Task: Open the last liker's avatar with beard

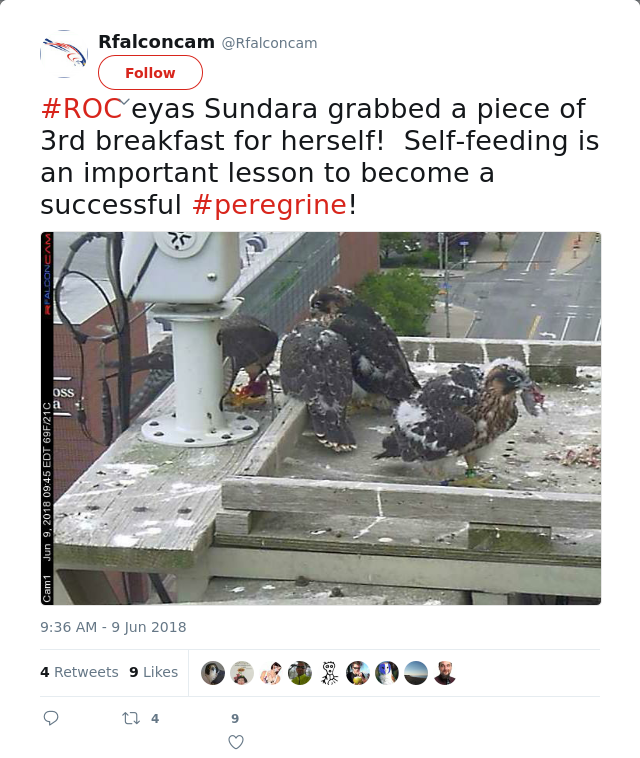Action: (x=445, y=673)
